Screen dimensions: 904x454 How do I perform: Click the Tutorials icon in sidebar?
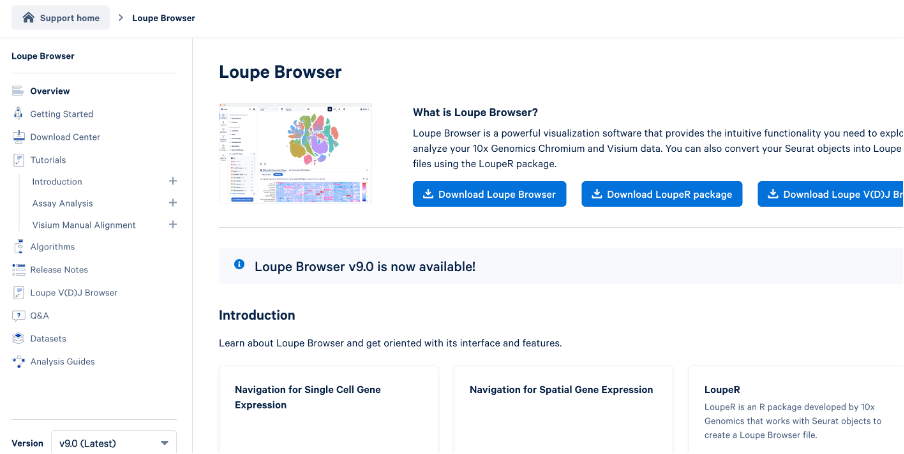point(18,160)
